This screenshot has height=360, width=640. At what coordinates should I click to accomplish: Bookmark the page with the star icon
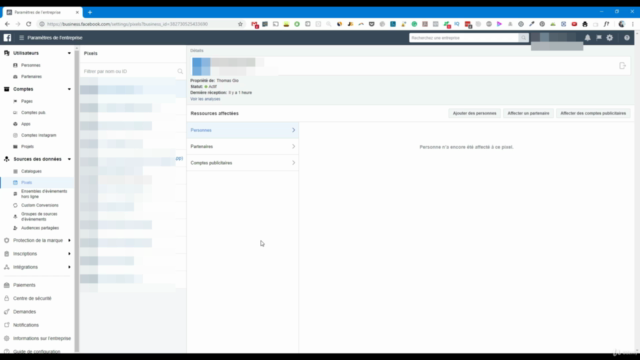click(240, 24)
